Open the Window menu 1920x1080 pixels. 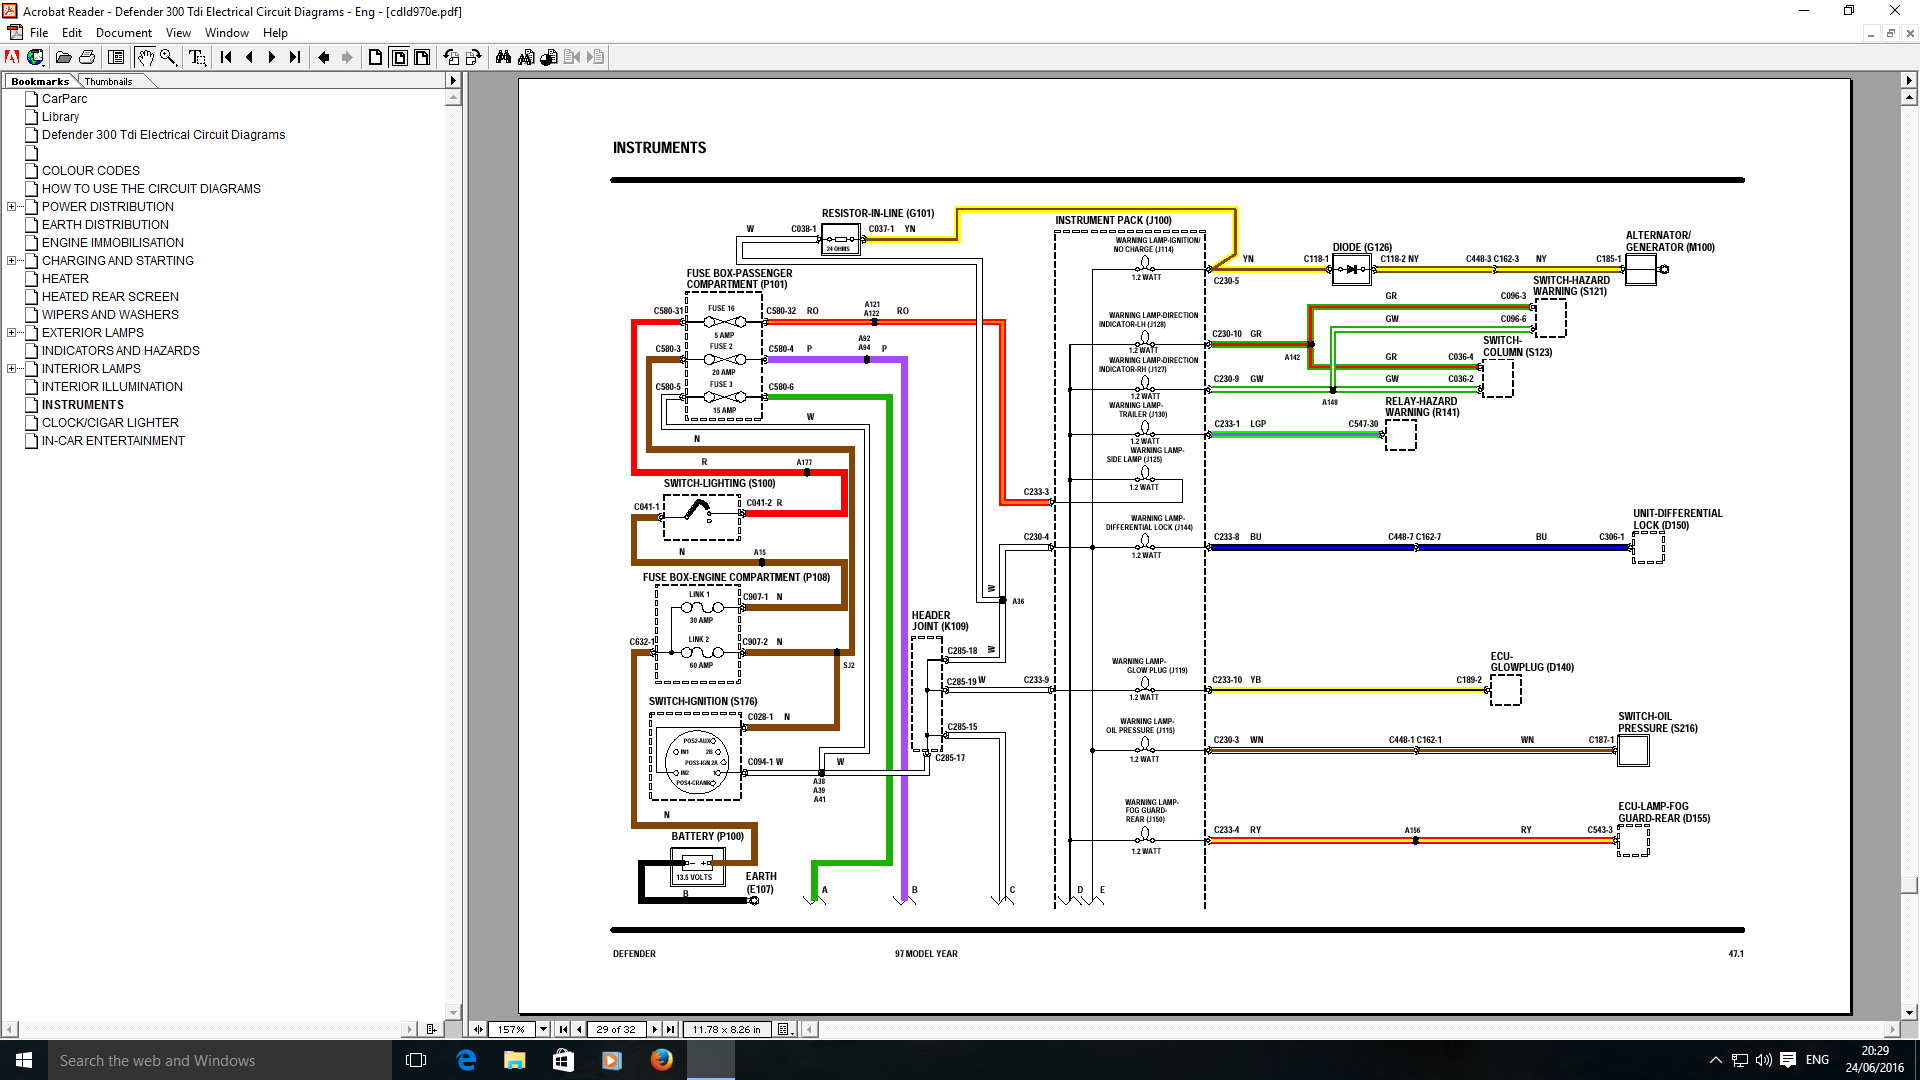coord(227,33)
